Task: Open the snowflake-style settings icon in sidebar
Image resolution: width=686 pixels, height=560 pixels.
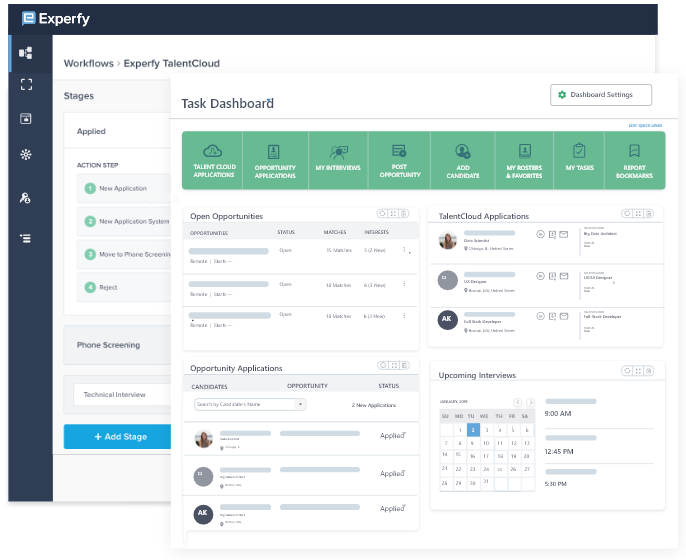Action: [x=26, y=154]
